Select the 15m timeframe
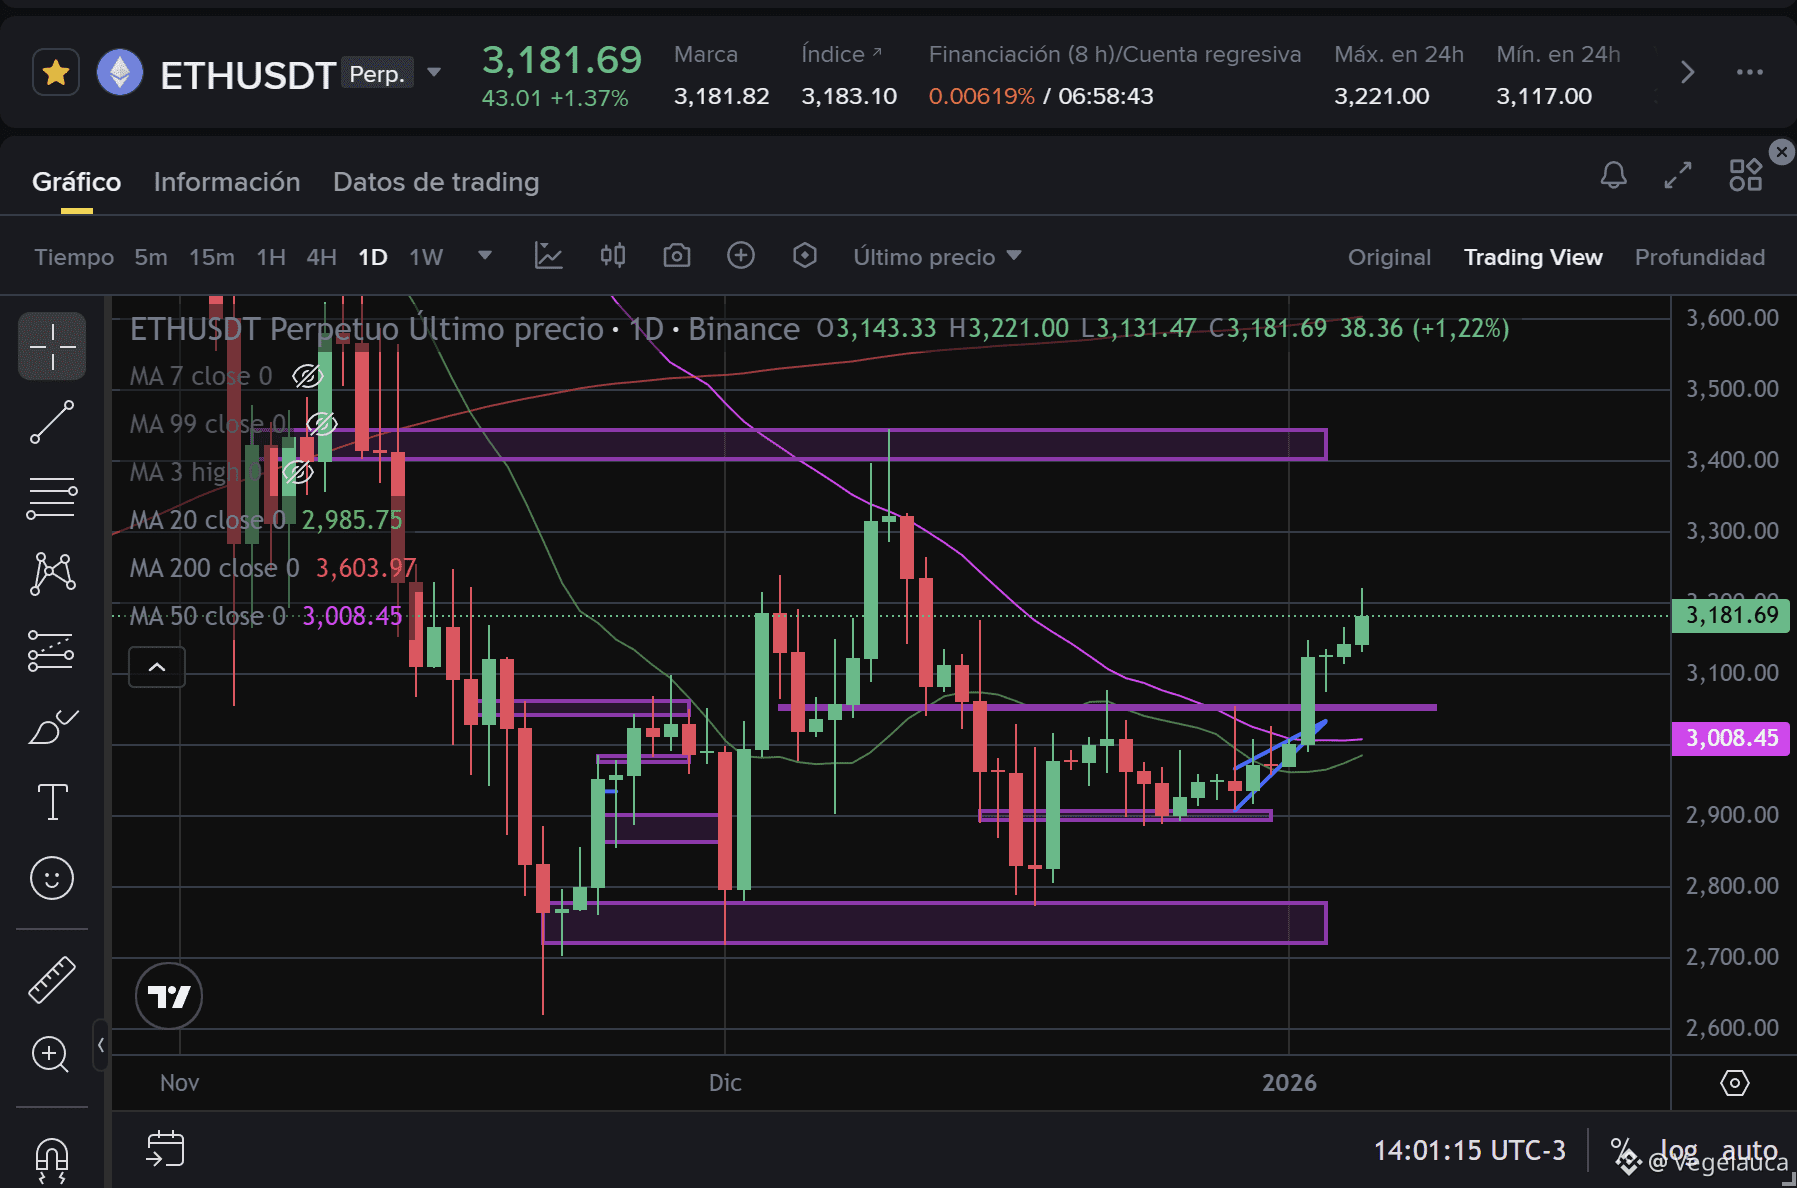Viewport: 1797px width, 1188px height. click(x=212, y=257)
